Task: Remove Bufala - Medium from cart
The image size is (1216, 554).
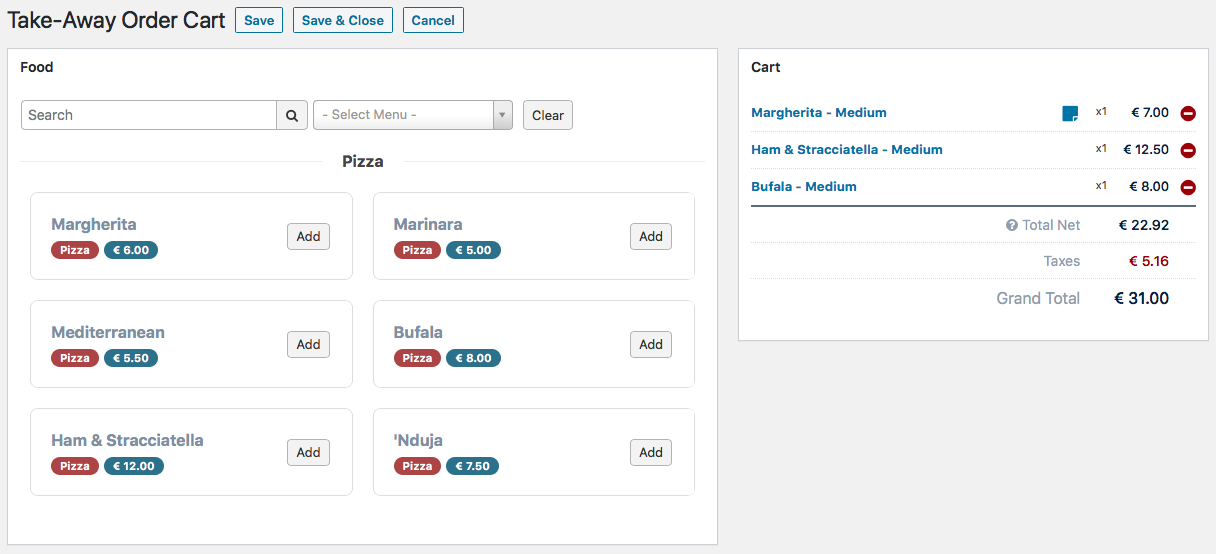Action: click(1188, 187)
